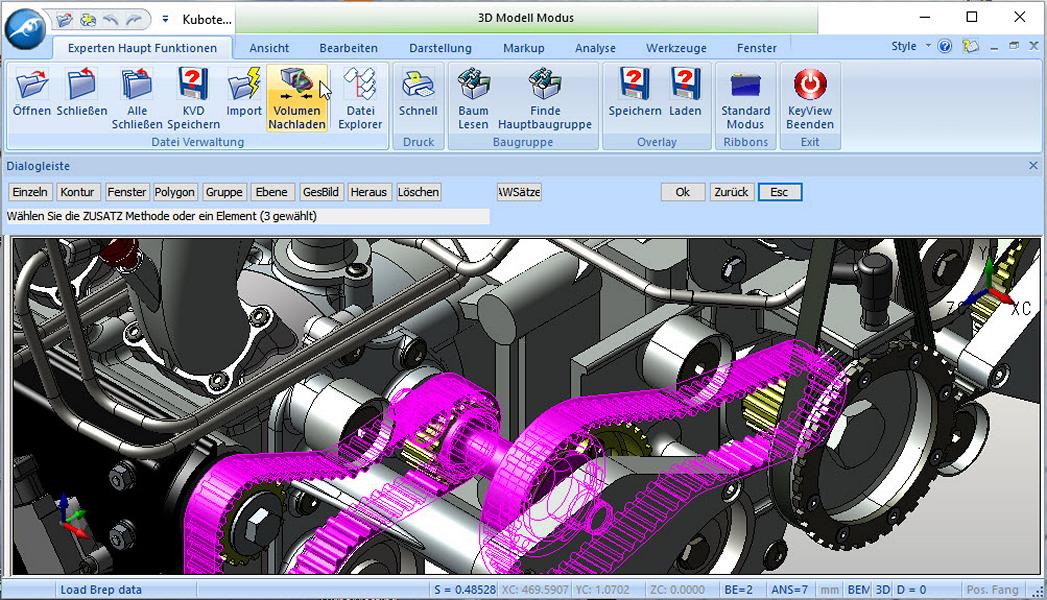1047x600 pixels.
Task: Switch to the Analyse tab
Action: 595,48
